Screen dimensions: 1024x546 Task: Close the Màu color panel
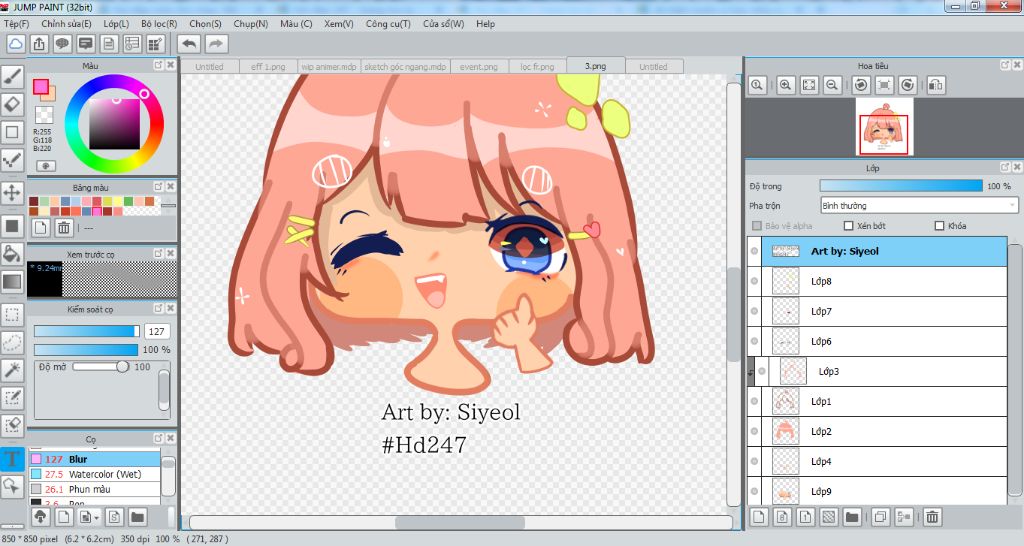point(170,65)
